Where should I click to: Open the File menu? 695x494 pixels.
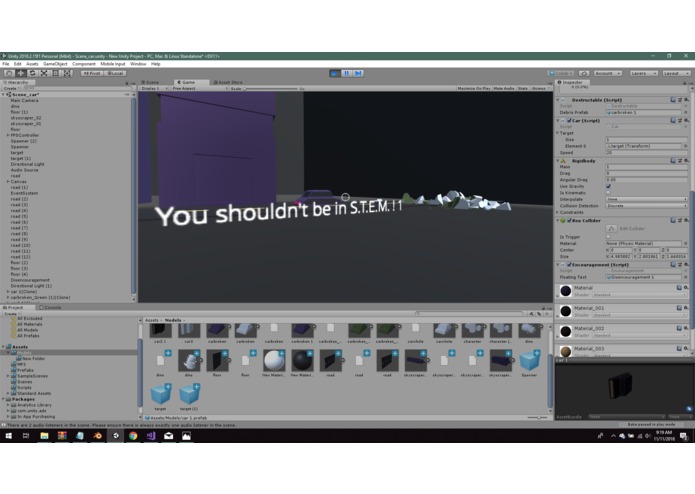pyautogui.click(x=6, y=64)
